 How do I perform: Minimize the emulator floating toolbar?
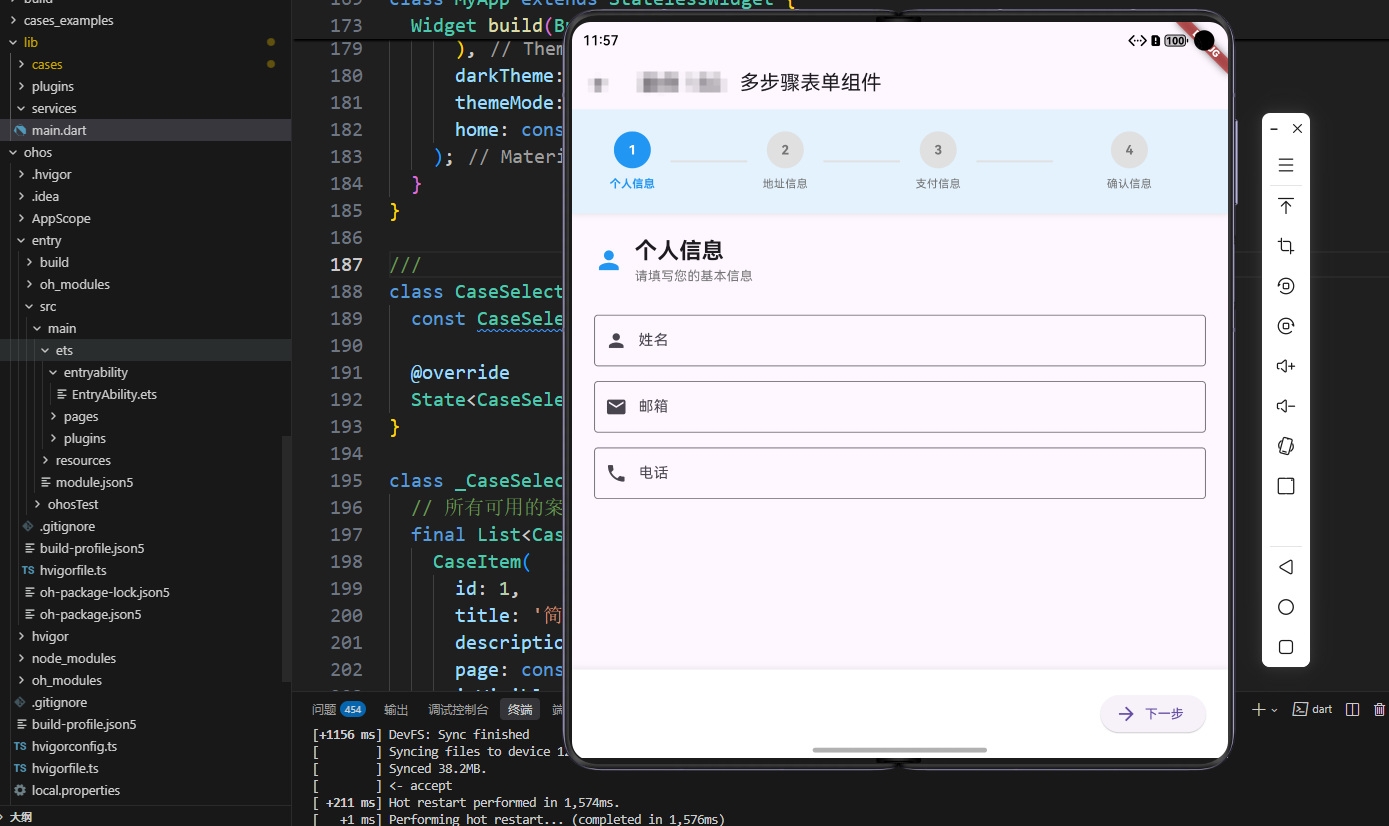click(1274, 129)
